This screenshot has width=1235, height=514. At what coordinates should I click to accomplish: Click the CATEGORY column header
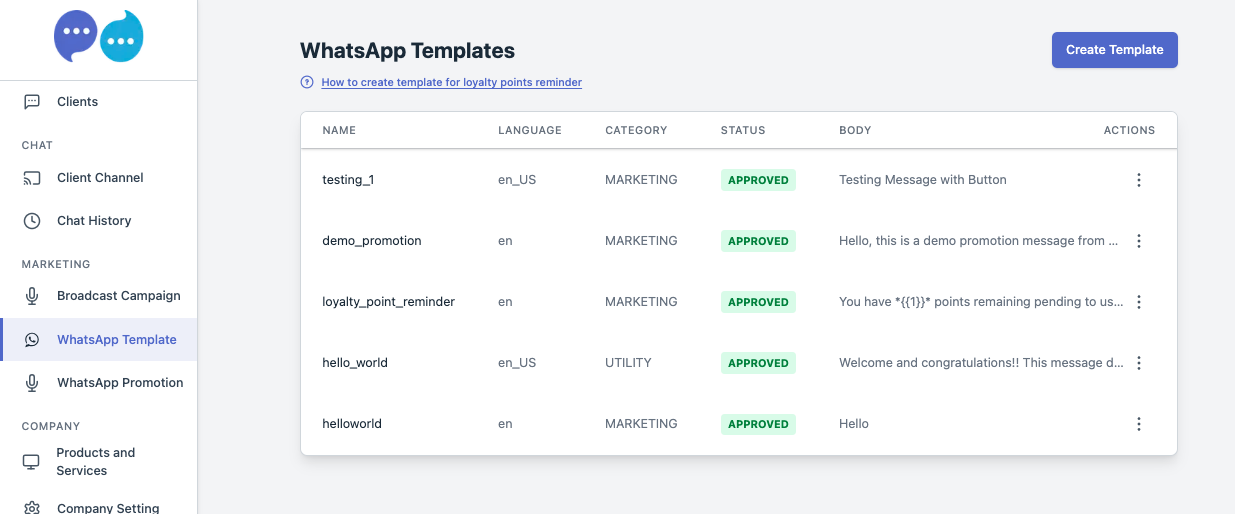click(636, 130)
